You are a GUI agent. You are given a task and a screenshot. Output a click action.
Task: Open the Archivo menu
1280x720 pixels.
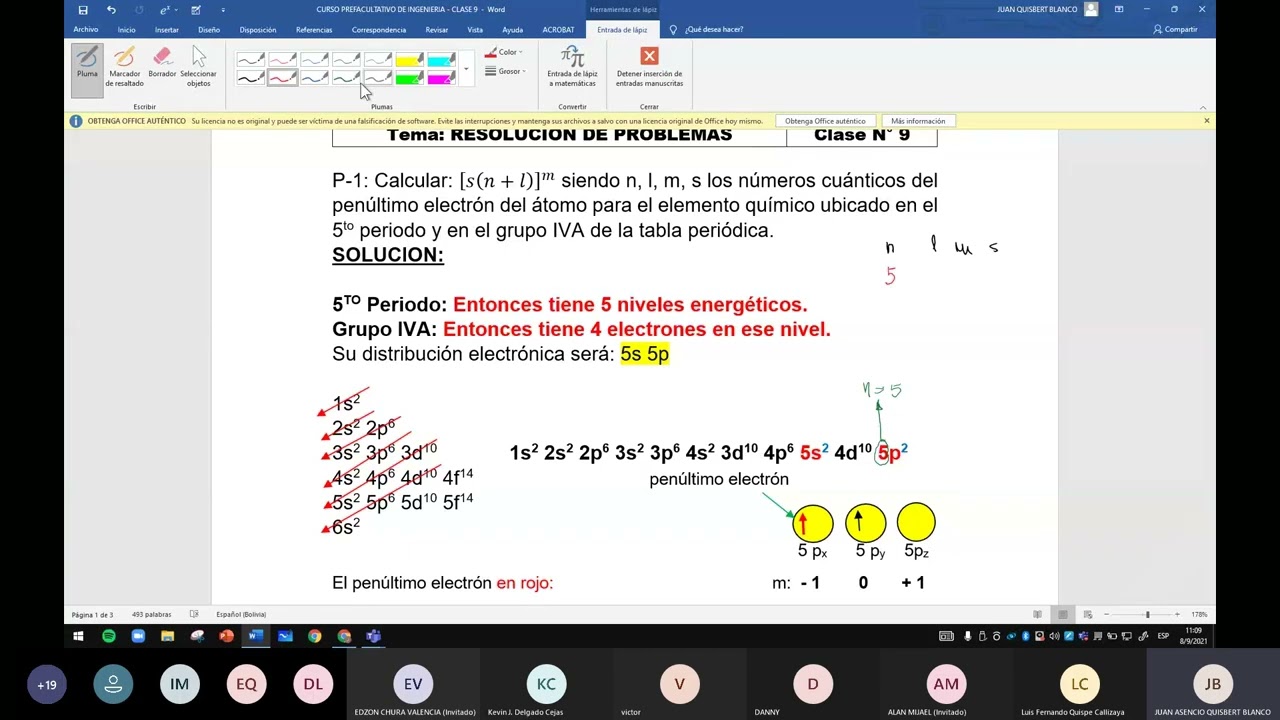coord(86,30)
